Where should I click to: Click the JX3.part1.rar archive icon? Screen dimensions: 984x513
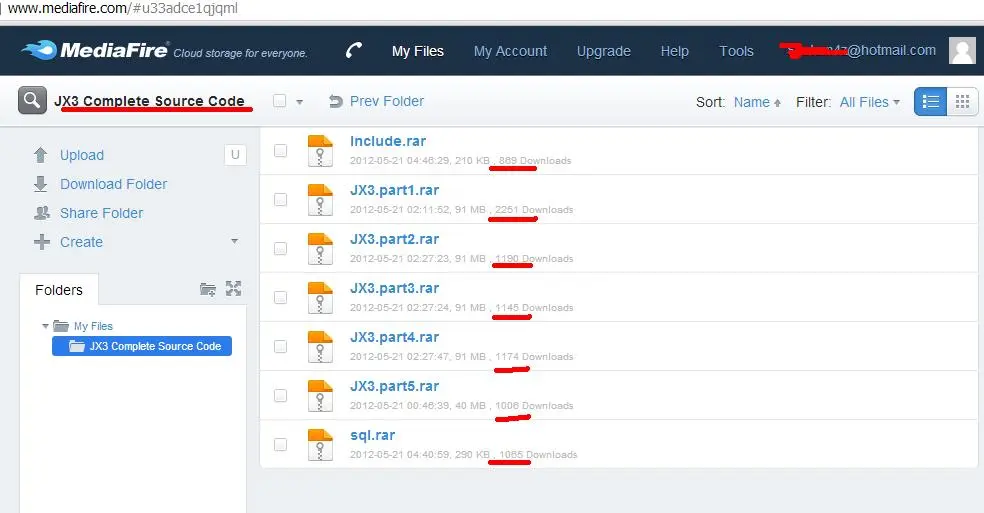coord(320,200)
